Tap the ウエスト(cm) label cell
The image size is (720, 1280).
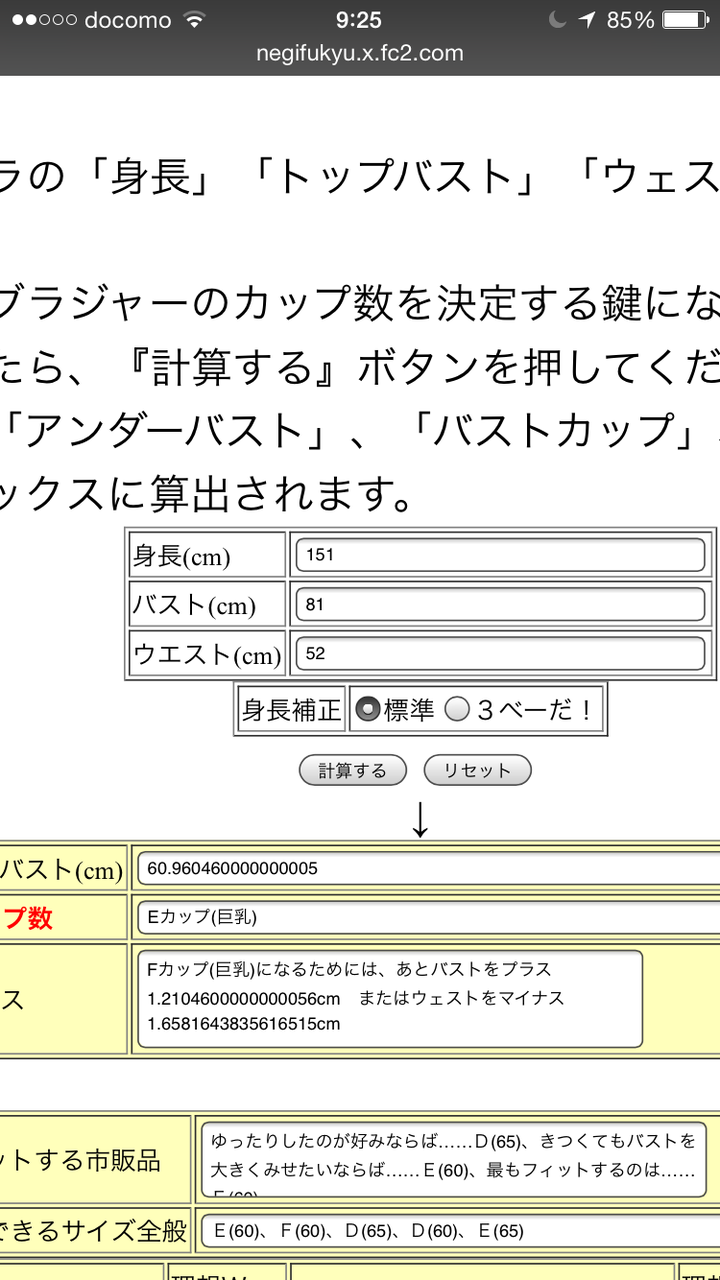pos(209,653)
